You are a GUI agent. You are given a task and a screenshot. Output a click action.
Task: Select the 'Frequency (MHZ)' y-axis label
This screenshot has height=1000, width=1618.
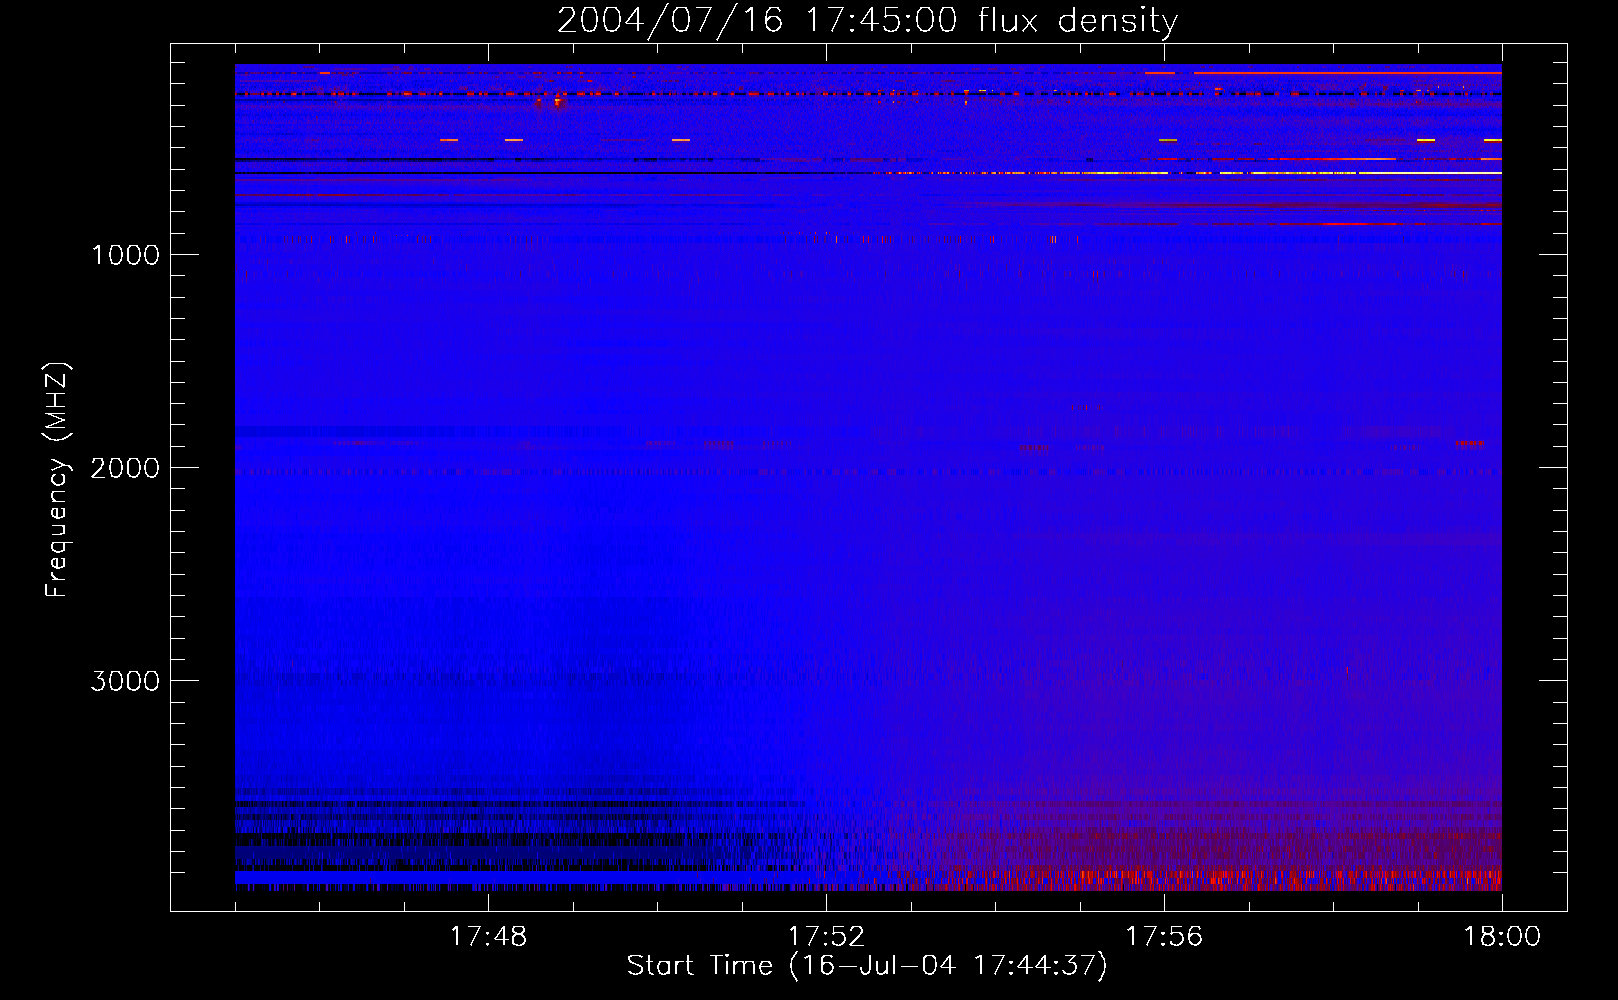coord(57,480)
